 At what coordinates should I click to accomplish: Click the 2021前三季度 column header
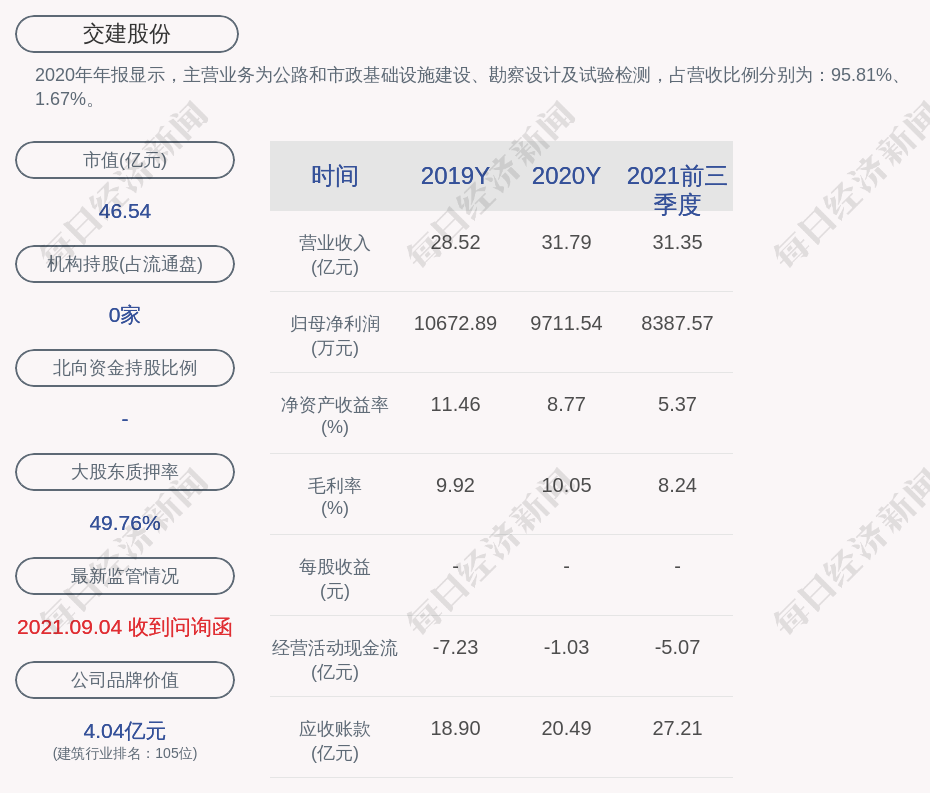tap(677, 189)
